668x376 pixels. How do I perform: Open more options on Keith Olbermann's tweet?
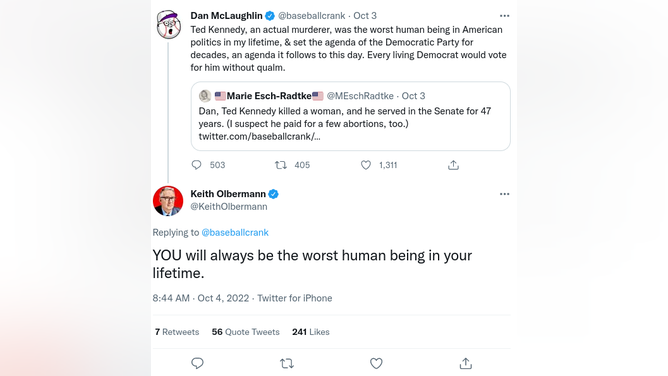tap(504, 194)
